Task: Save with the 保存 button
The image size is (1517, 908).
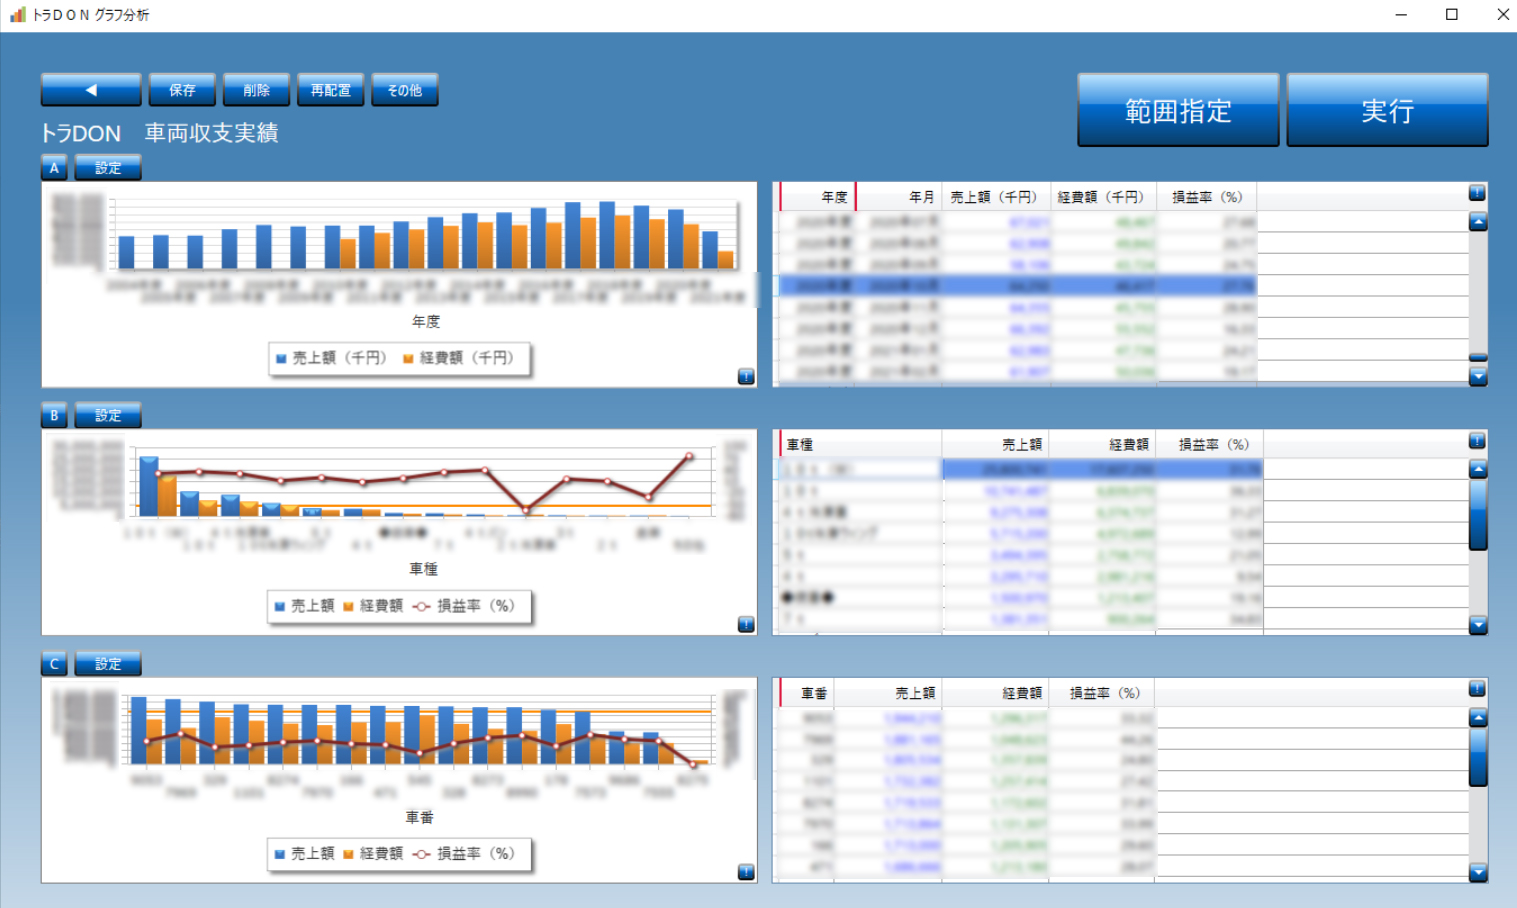Action: [x=182, y=90]
